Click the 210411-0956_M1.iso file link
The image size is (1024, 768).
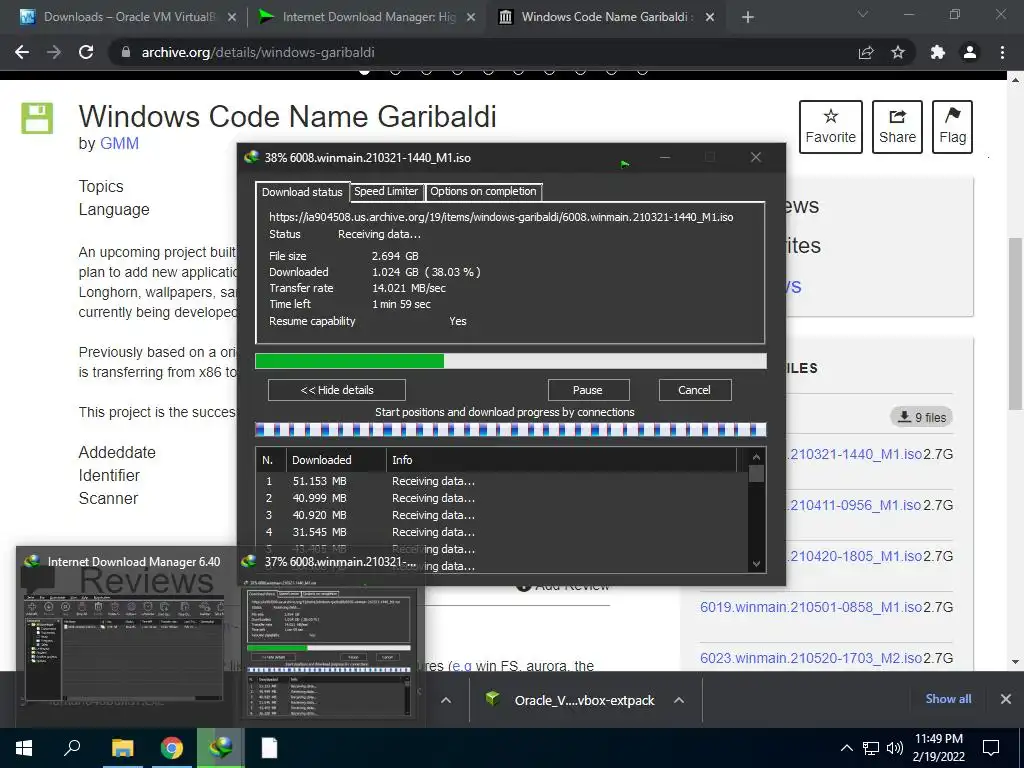[854, 505]
